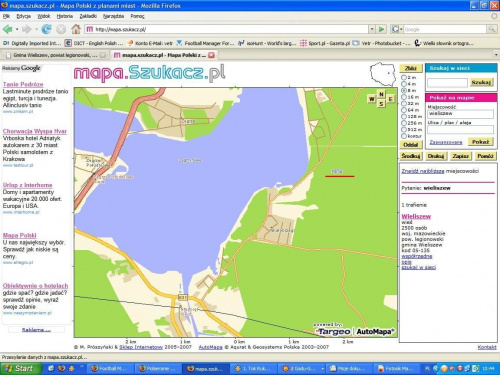Pan the map north with the N button

point(381,94)
